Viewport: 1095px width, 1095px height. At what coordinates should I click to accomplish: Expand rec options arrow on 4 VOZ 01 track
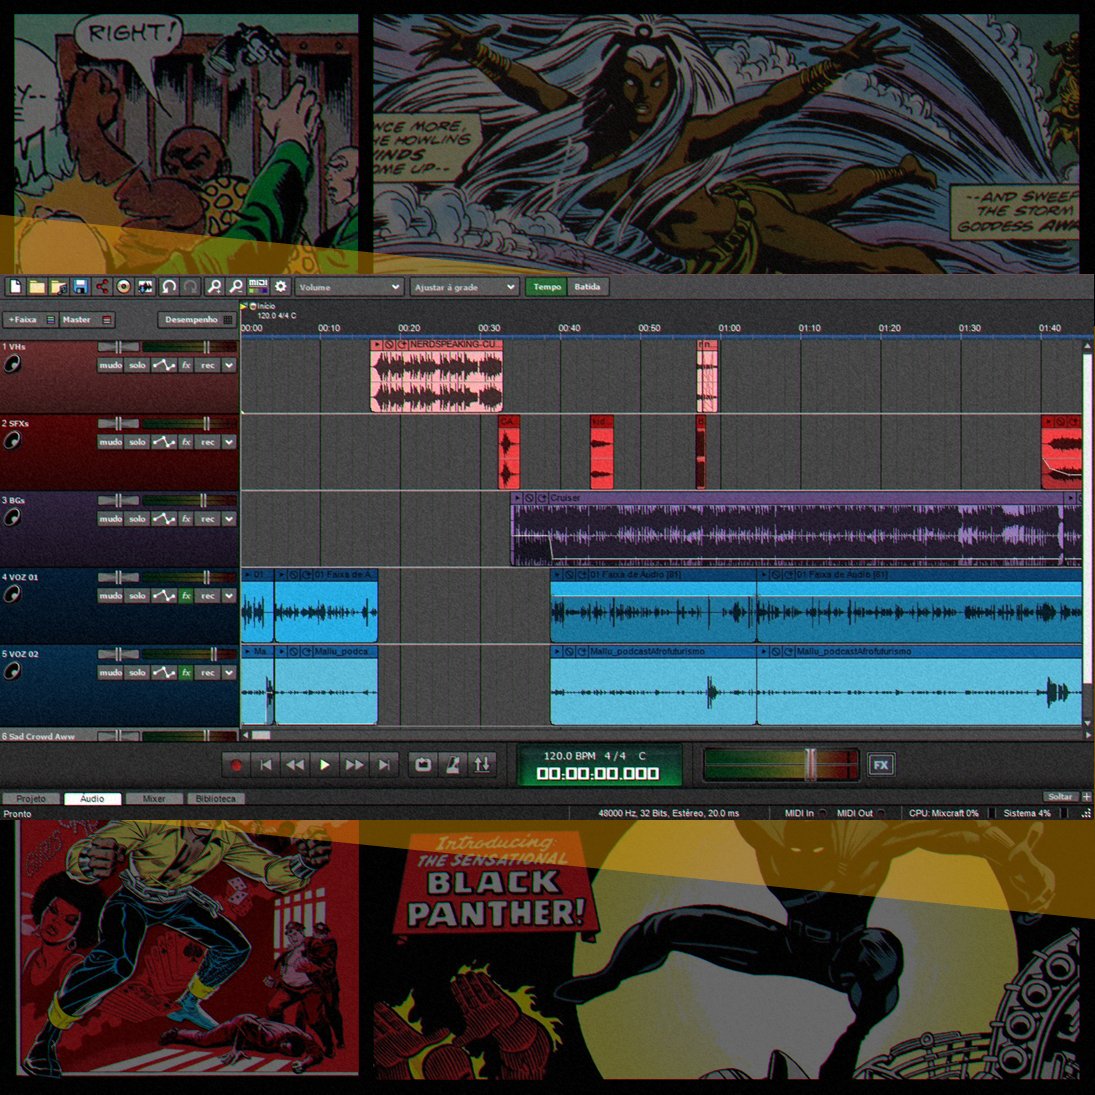click(229, 596)
